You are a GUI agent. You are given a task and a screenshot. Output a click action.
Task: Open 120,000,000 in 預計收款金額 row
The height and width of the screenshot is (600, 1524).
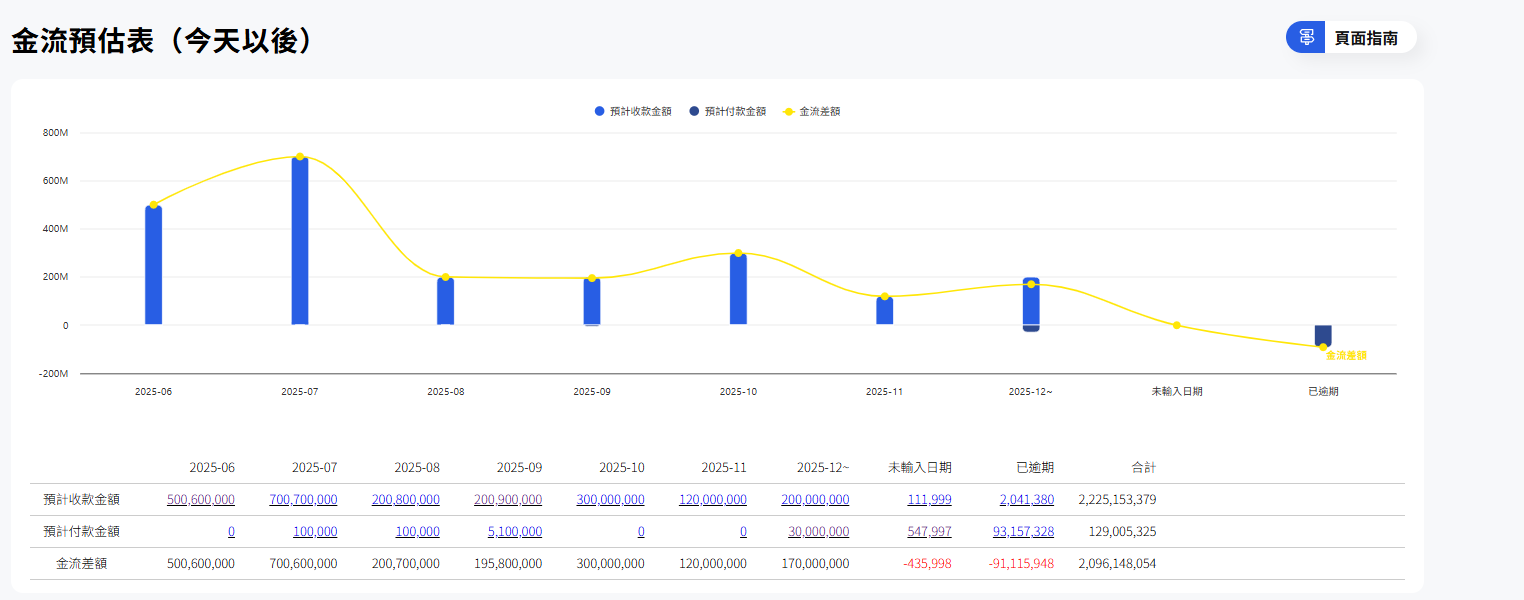pyautogui.click(x=713, y=500)
